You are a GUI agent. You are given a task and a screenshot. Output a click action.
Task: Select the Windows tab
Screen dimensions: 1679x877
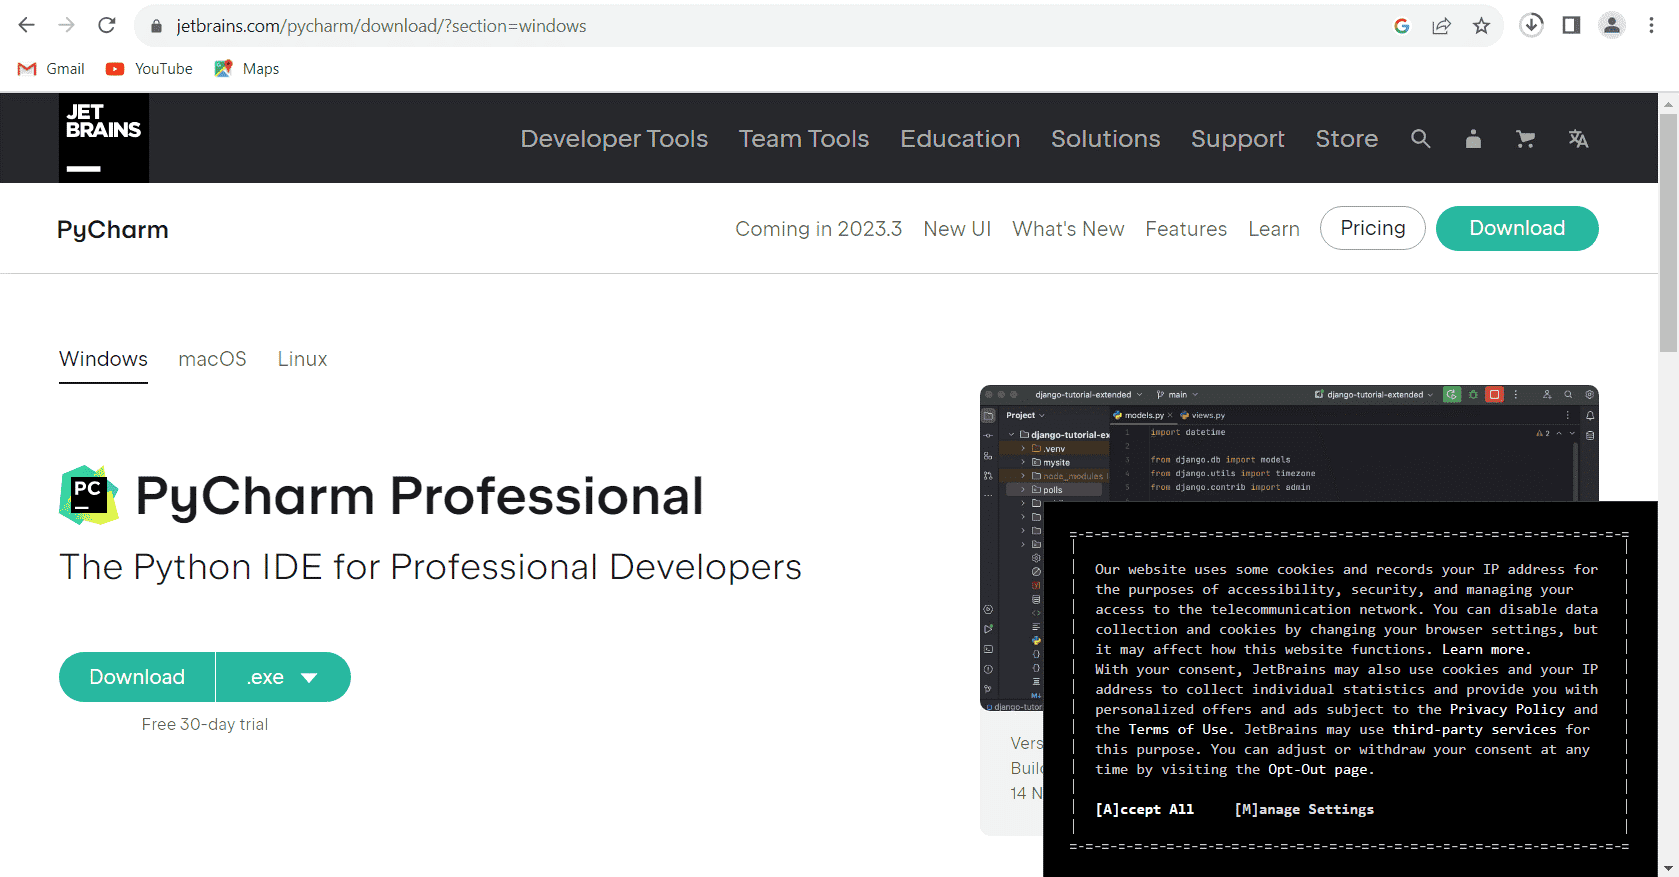pos(103,359)
